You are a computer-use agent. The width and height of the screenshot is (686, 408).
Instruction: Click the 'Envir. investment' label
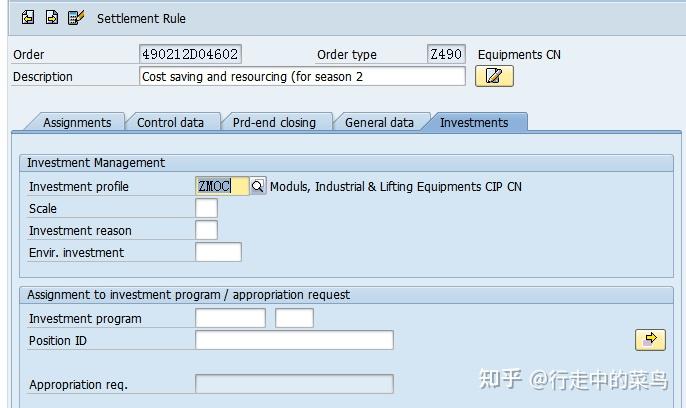(76, 253)
